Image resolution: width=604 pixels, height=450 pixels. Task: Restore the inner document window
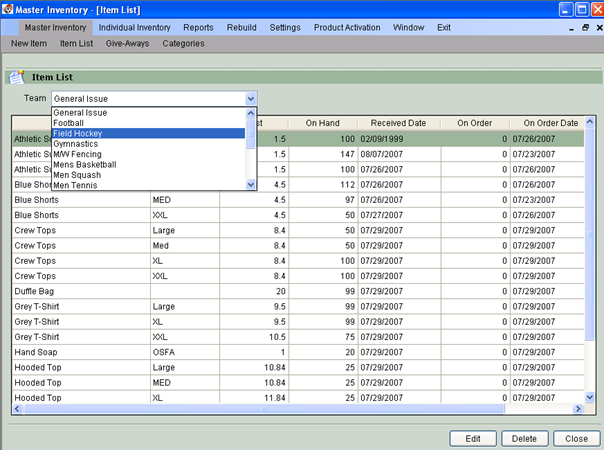click(x=583, y=27)
